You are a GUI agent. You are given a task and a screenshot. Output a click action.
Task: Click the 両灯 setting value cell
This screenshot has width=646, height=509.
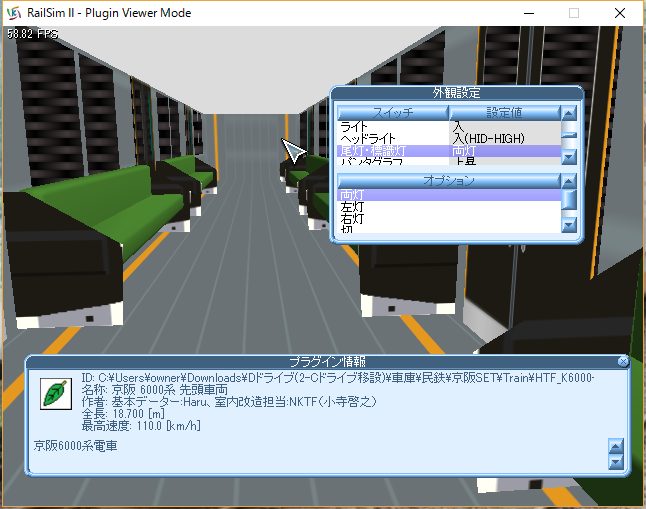[505, 151]
